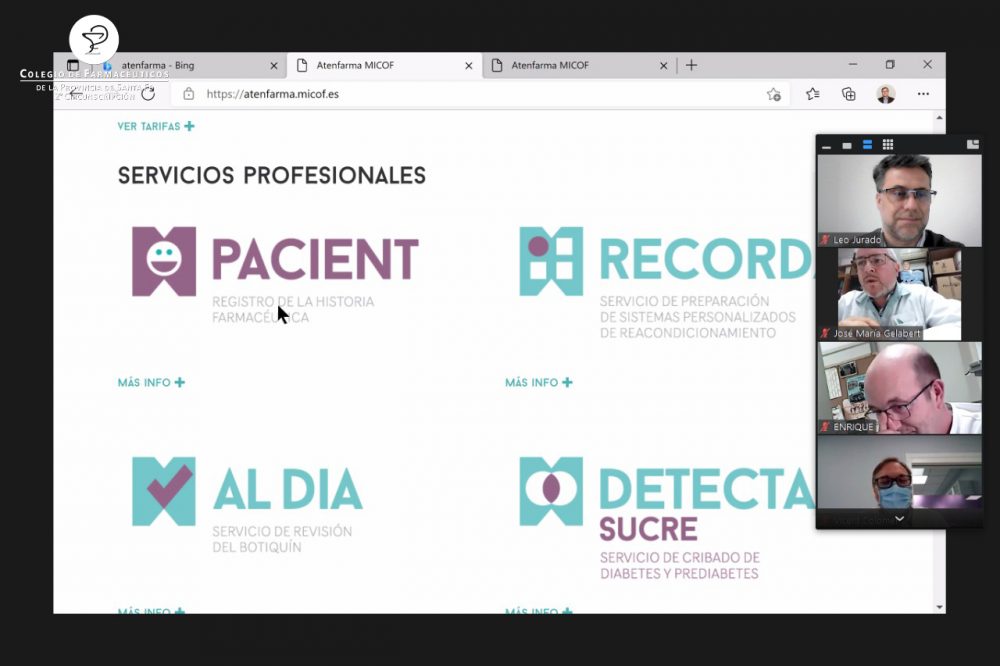Expand more participants with the down chevron

(x=900, y=519)
